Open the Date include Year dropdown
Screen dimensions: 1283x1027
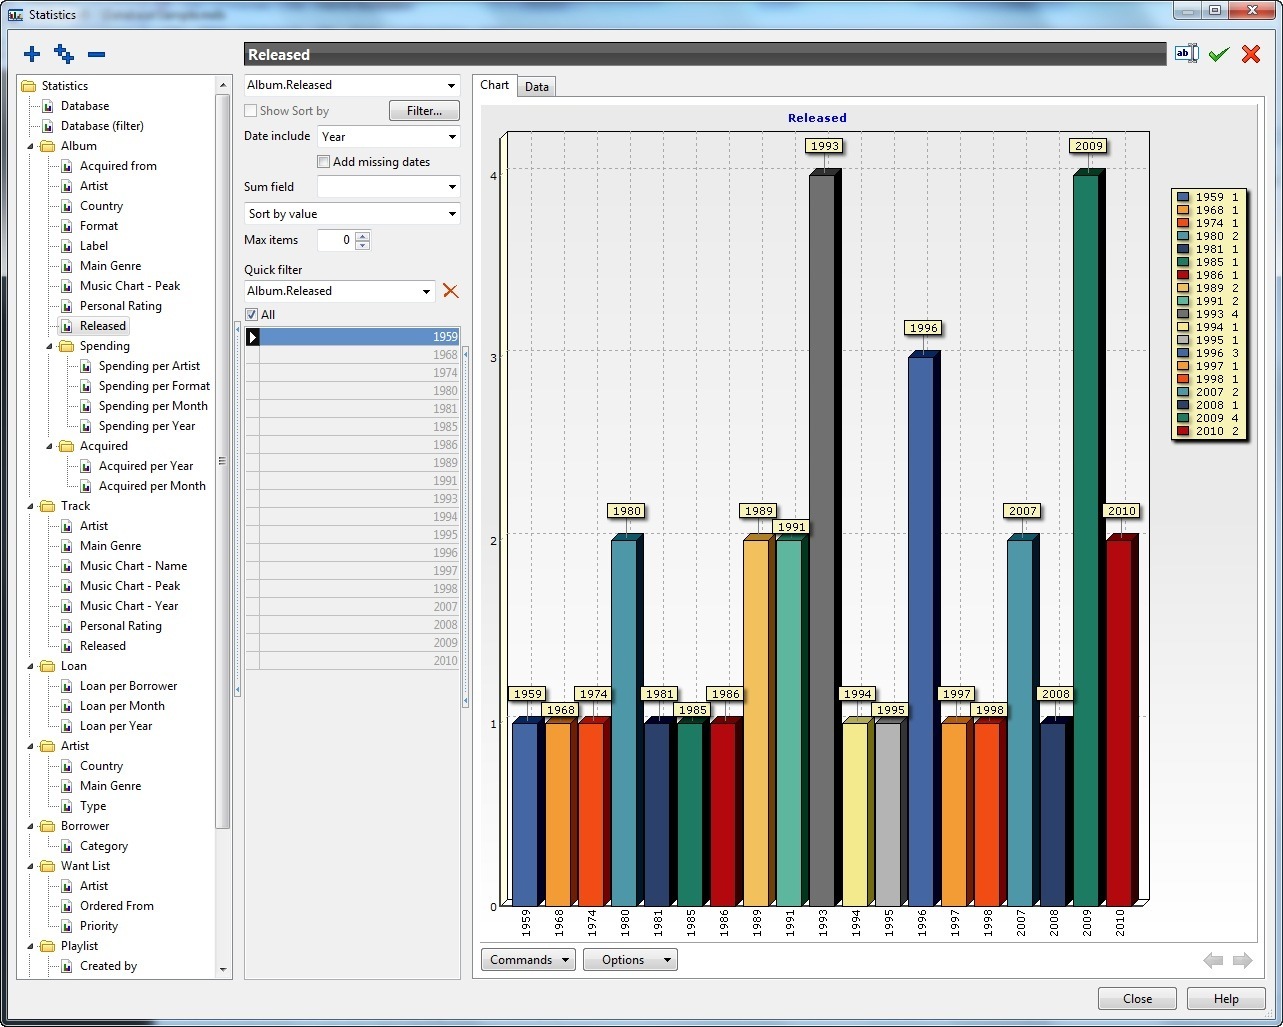(452, 137)
